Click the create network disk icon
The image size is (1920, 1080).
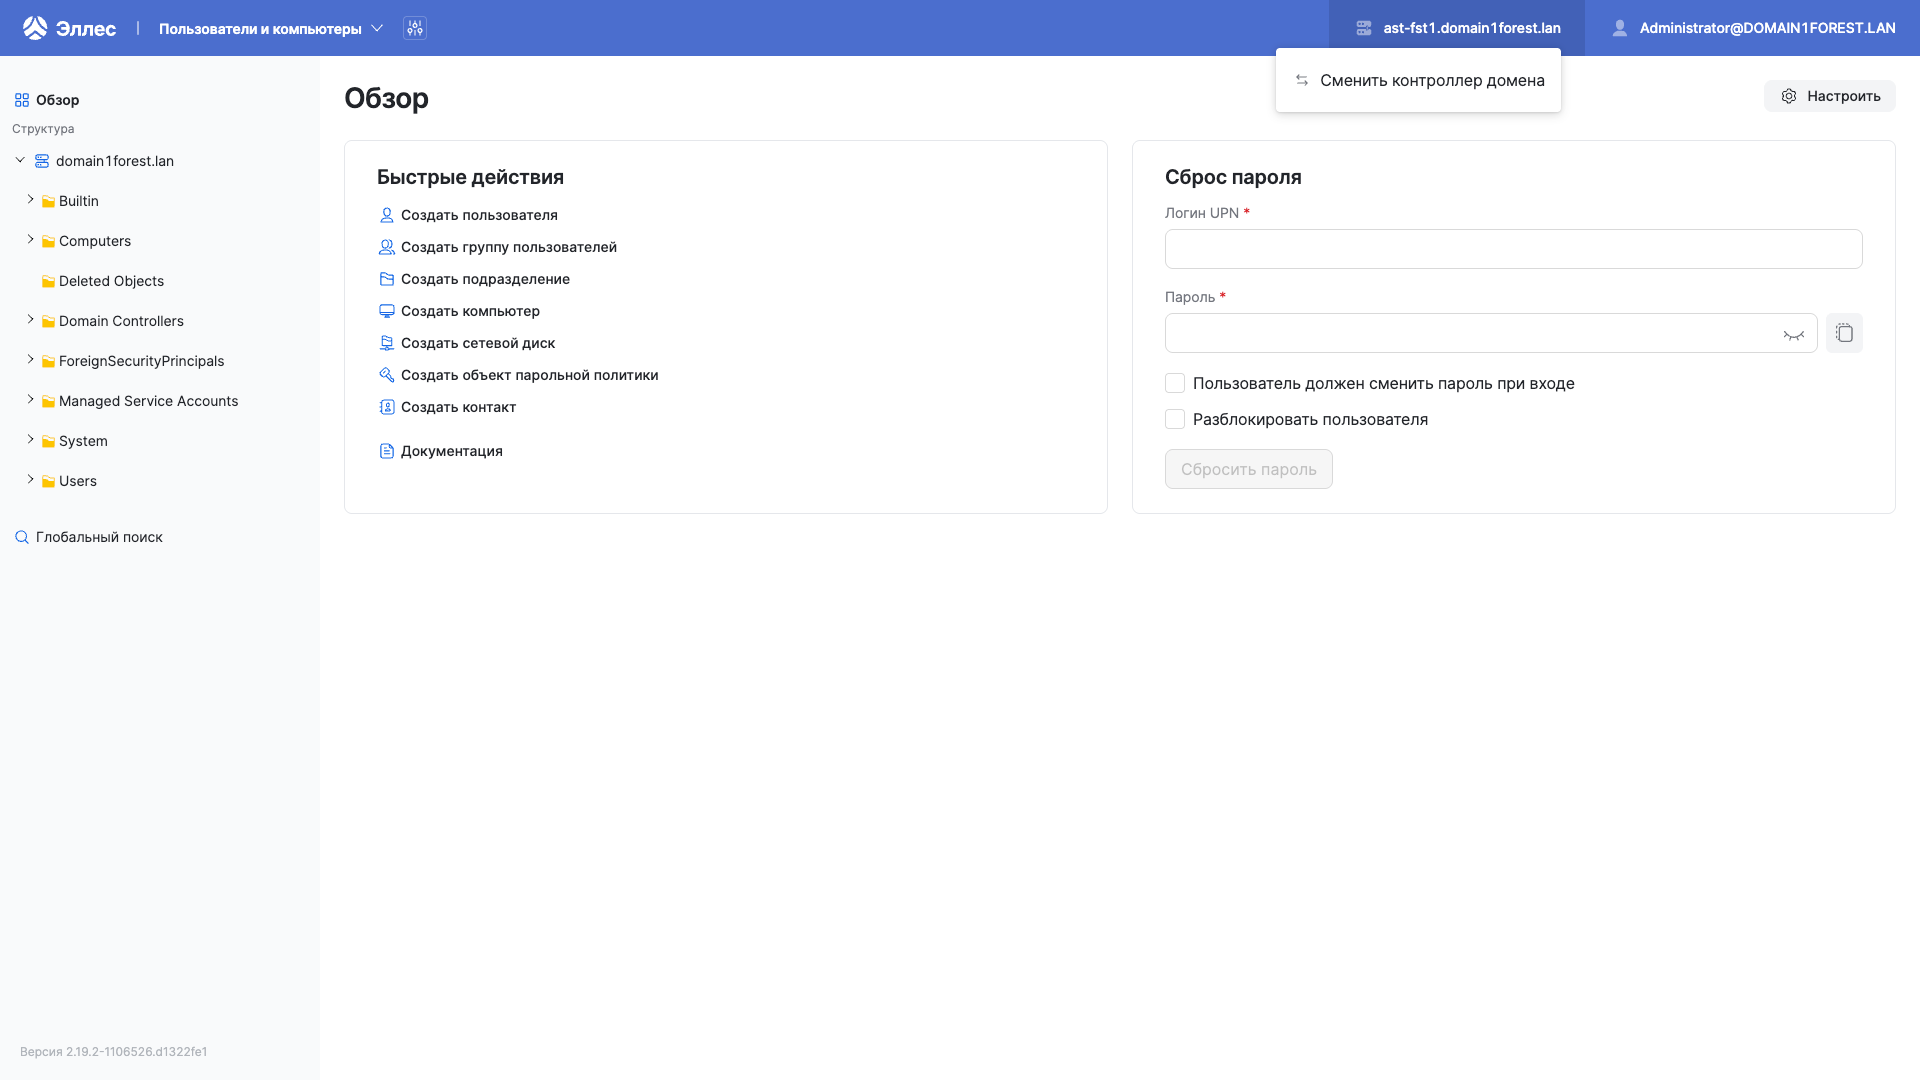(x=387, y=343)
